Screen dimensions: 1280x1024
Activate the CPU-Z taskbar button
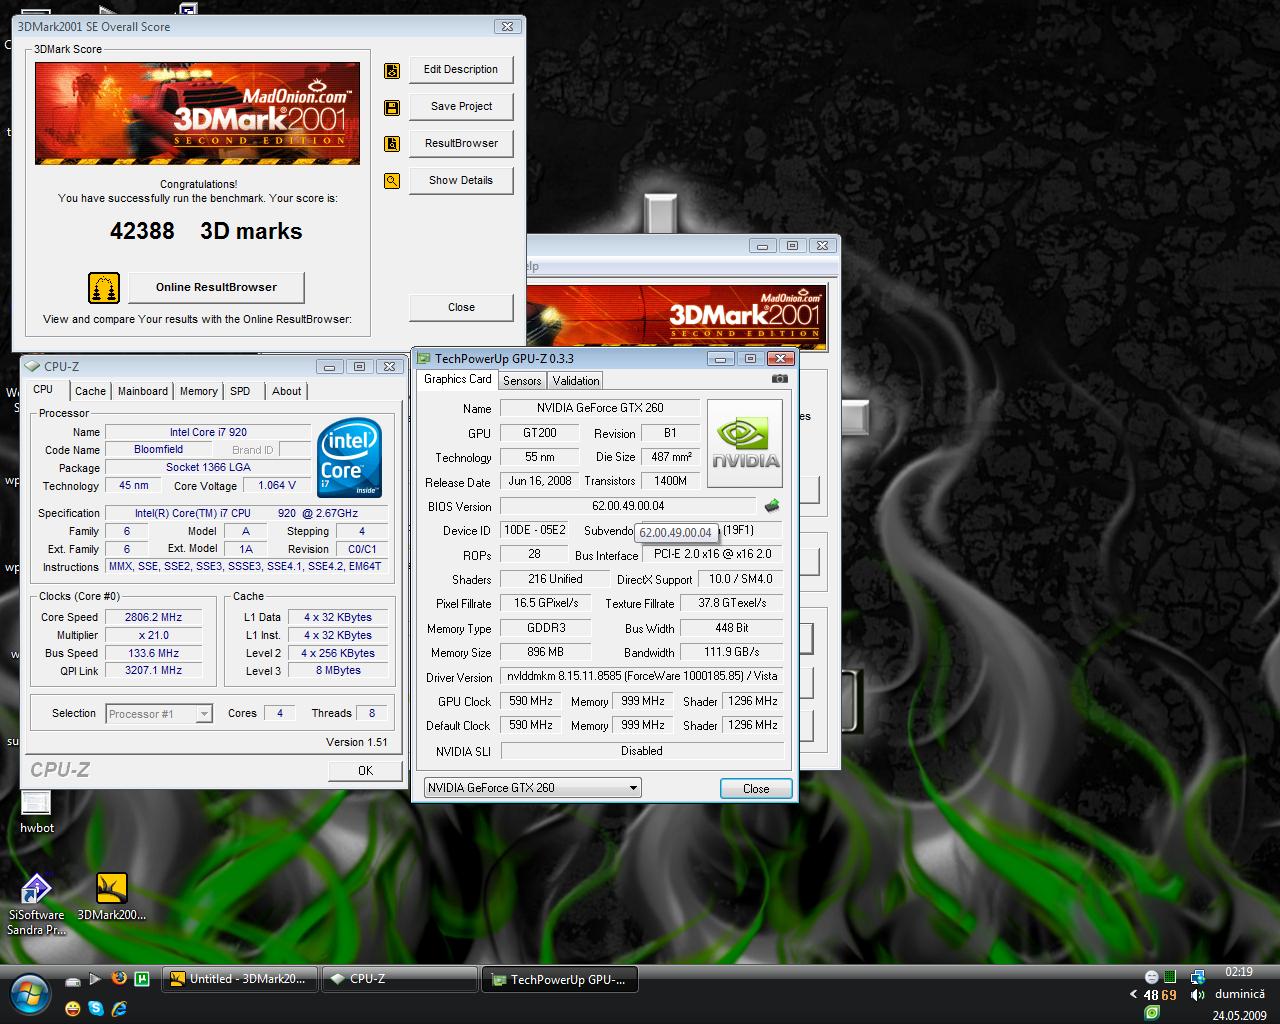tap(400, 980)
